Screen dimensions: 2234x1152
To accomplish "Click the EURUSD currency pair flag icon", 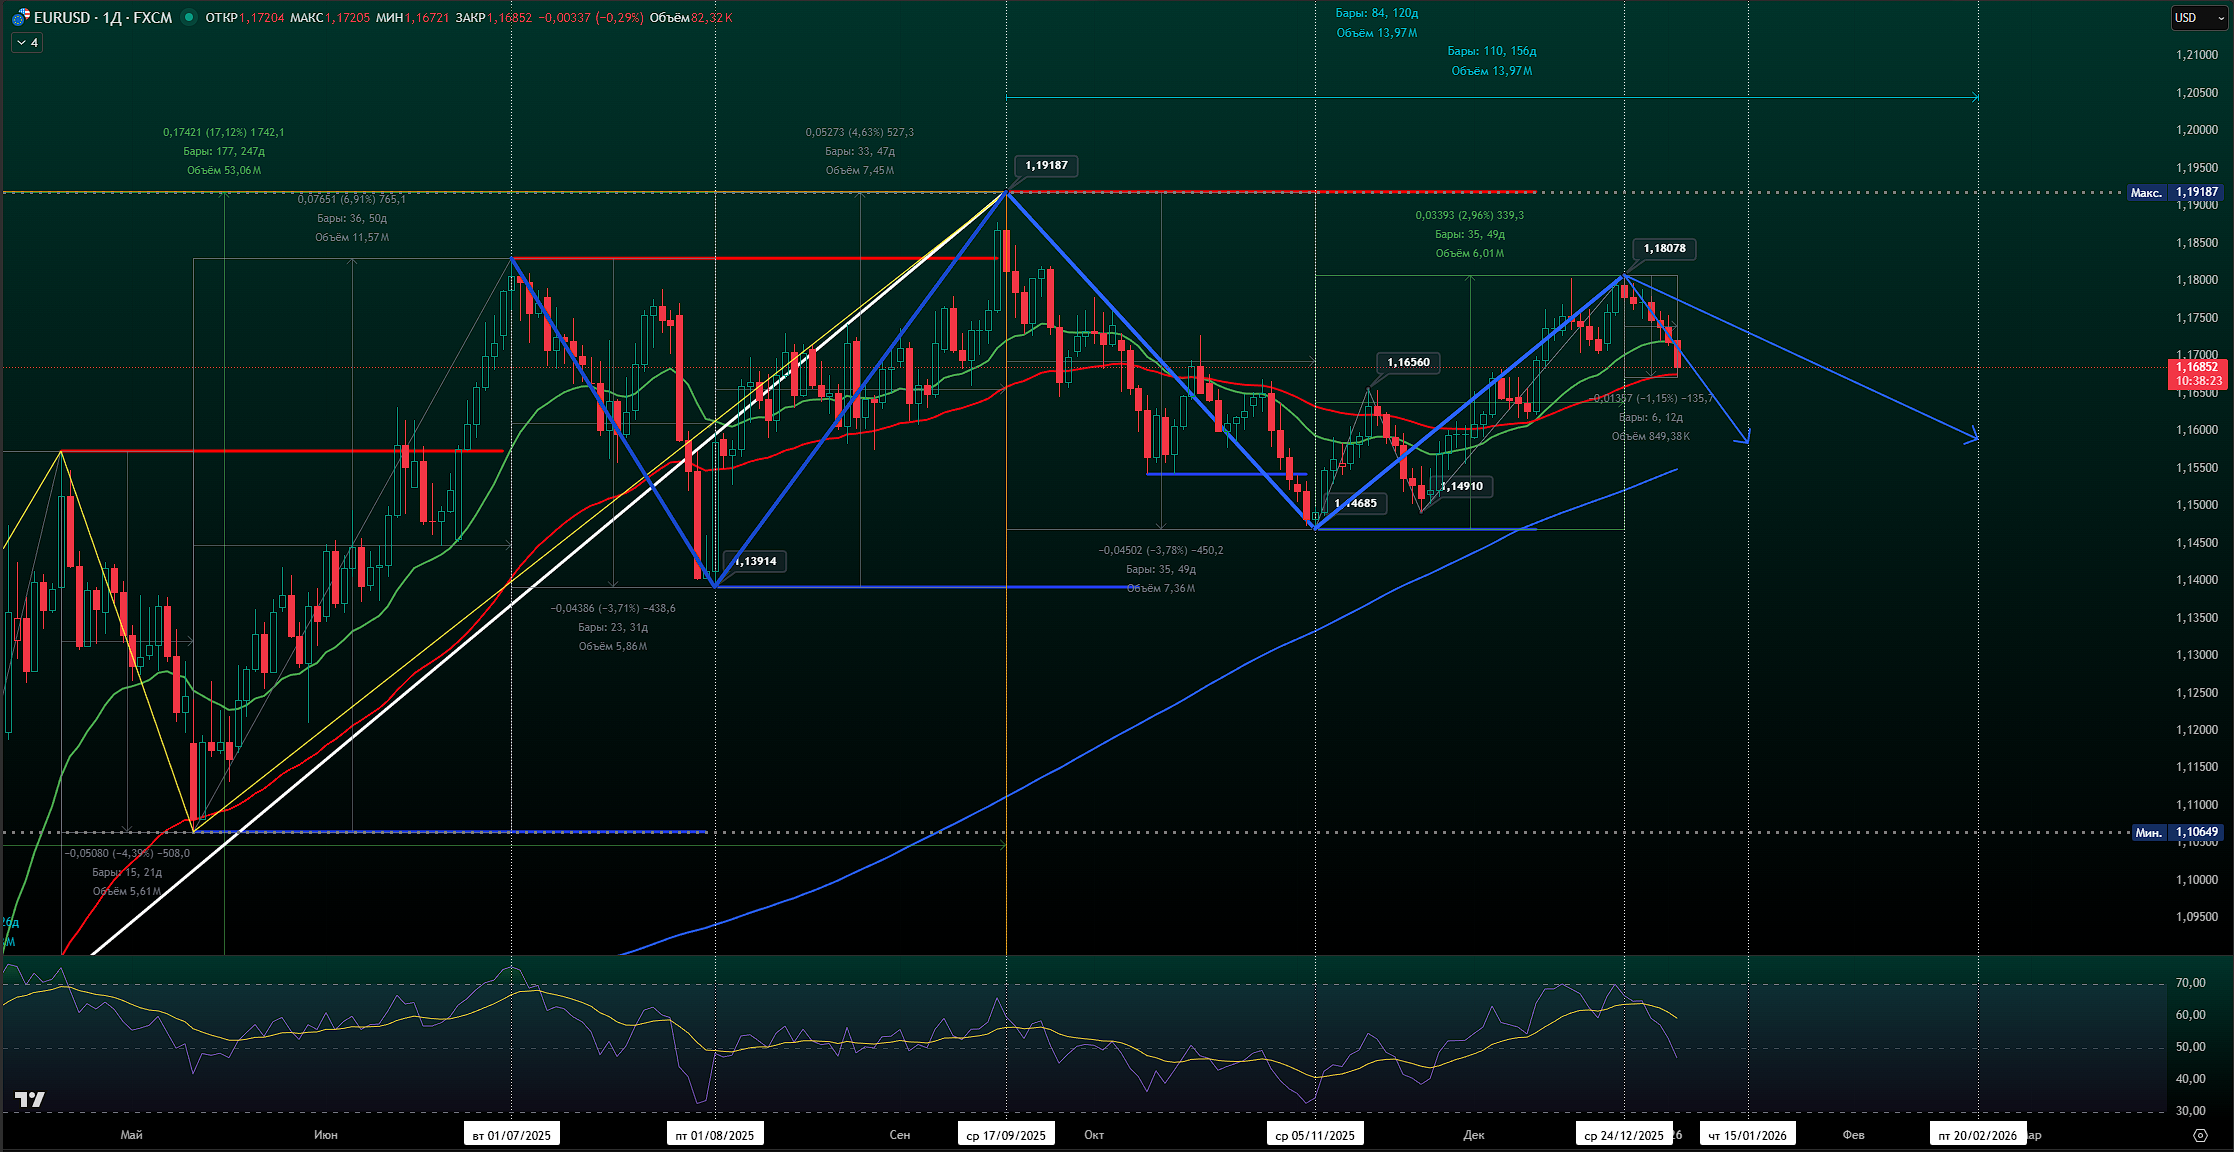I will (21, 17).
